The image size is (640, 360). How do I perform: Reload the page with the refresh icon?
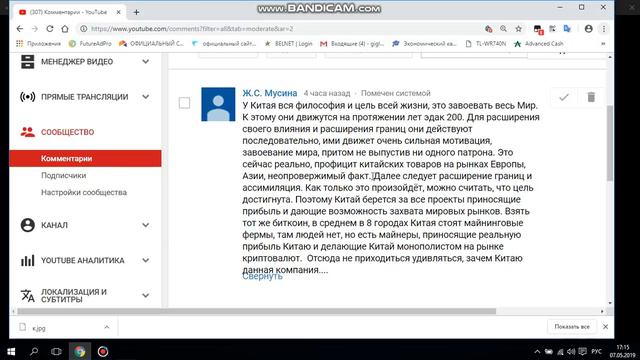point(50,29)
